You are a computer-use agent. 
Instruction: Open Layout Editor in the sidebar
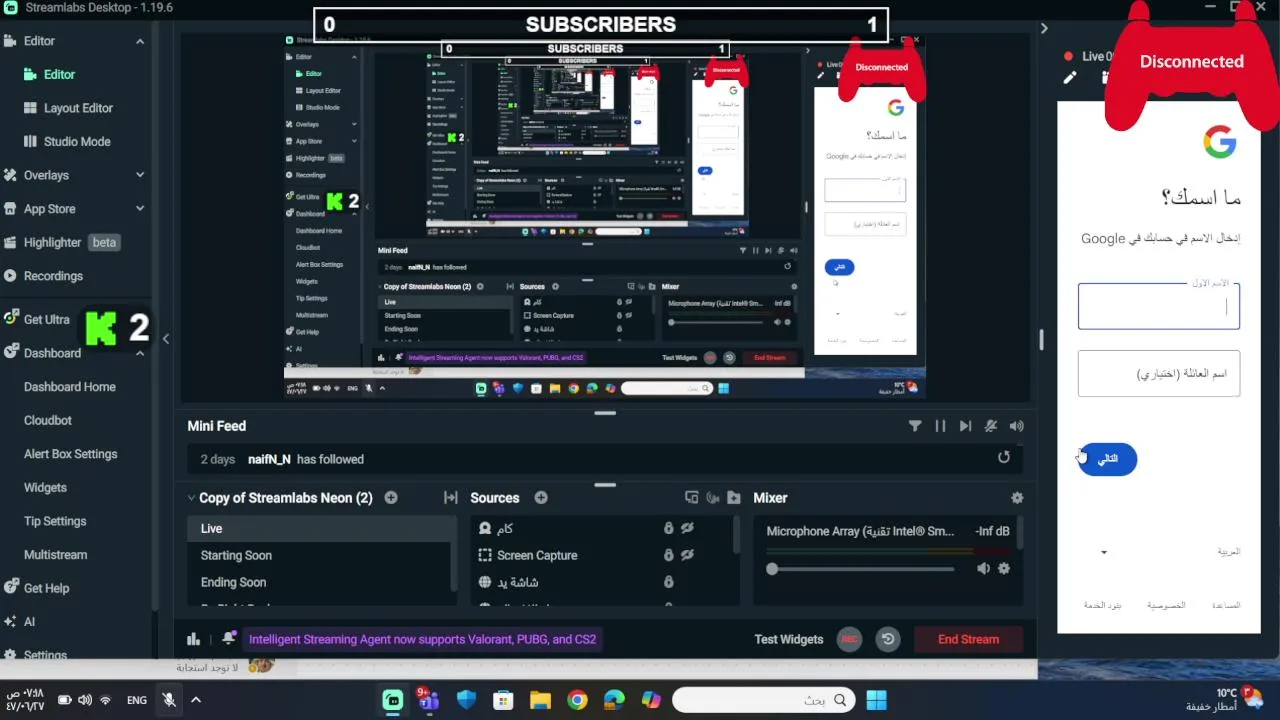pyautogui.click(x=78, y=108)
